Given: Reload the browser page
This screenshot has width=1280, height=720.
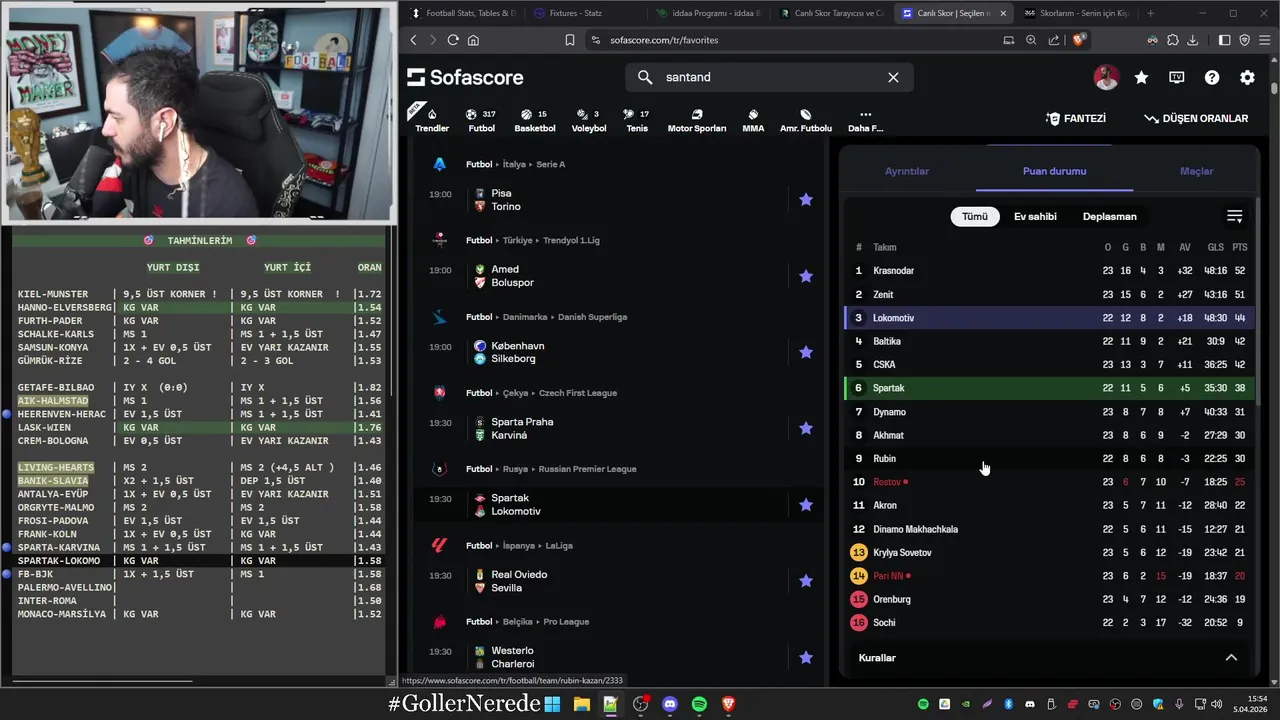Looking at the screenshot, I should 453,40.
